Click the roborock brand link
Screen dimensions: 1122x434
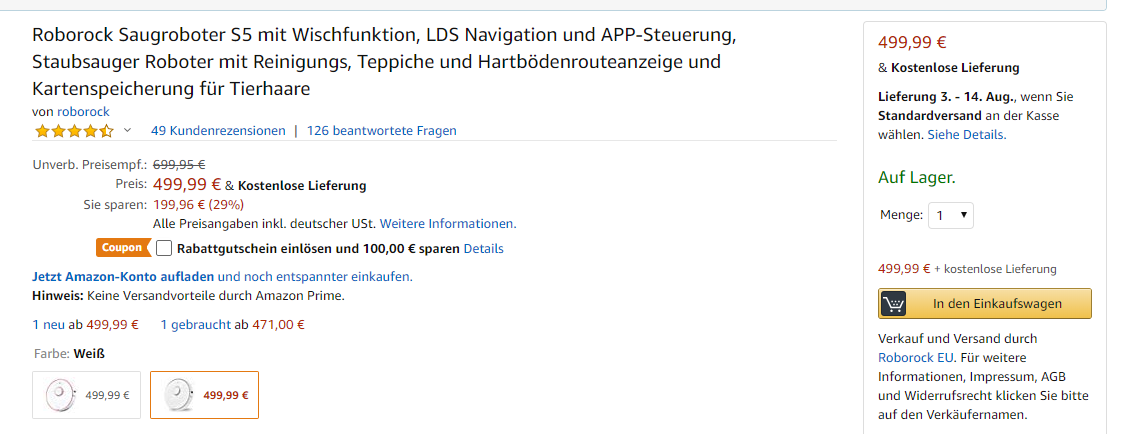83,112
